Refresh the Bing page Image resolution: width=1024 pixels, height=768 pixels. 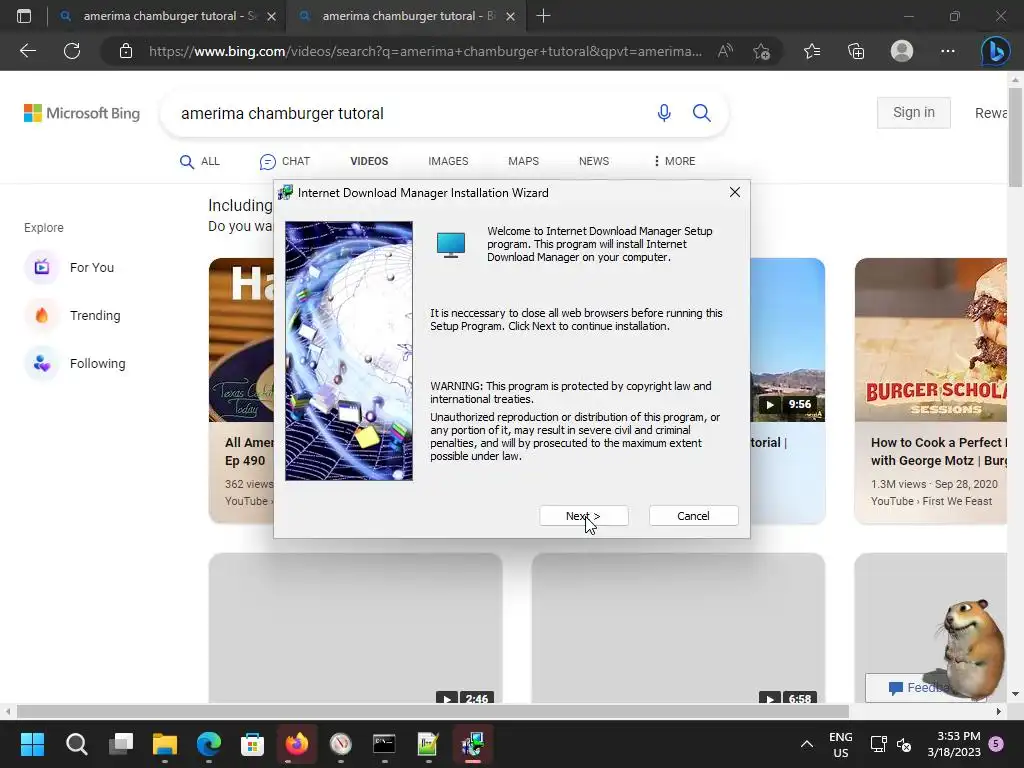tap(72, 51)
